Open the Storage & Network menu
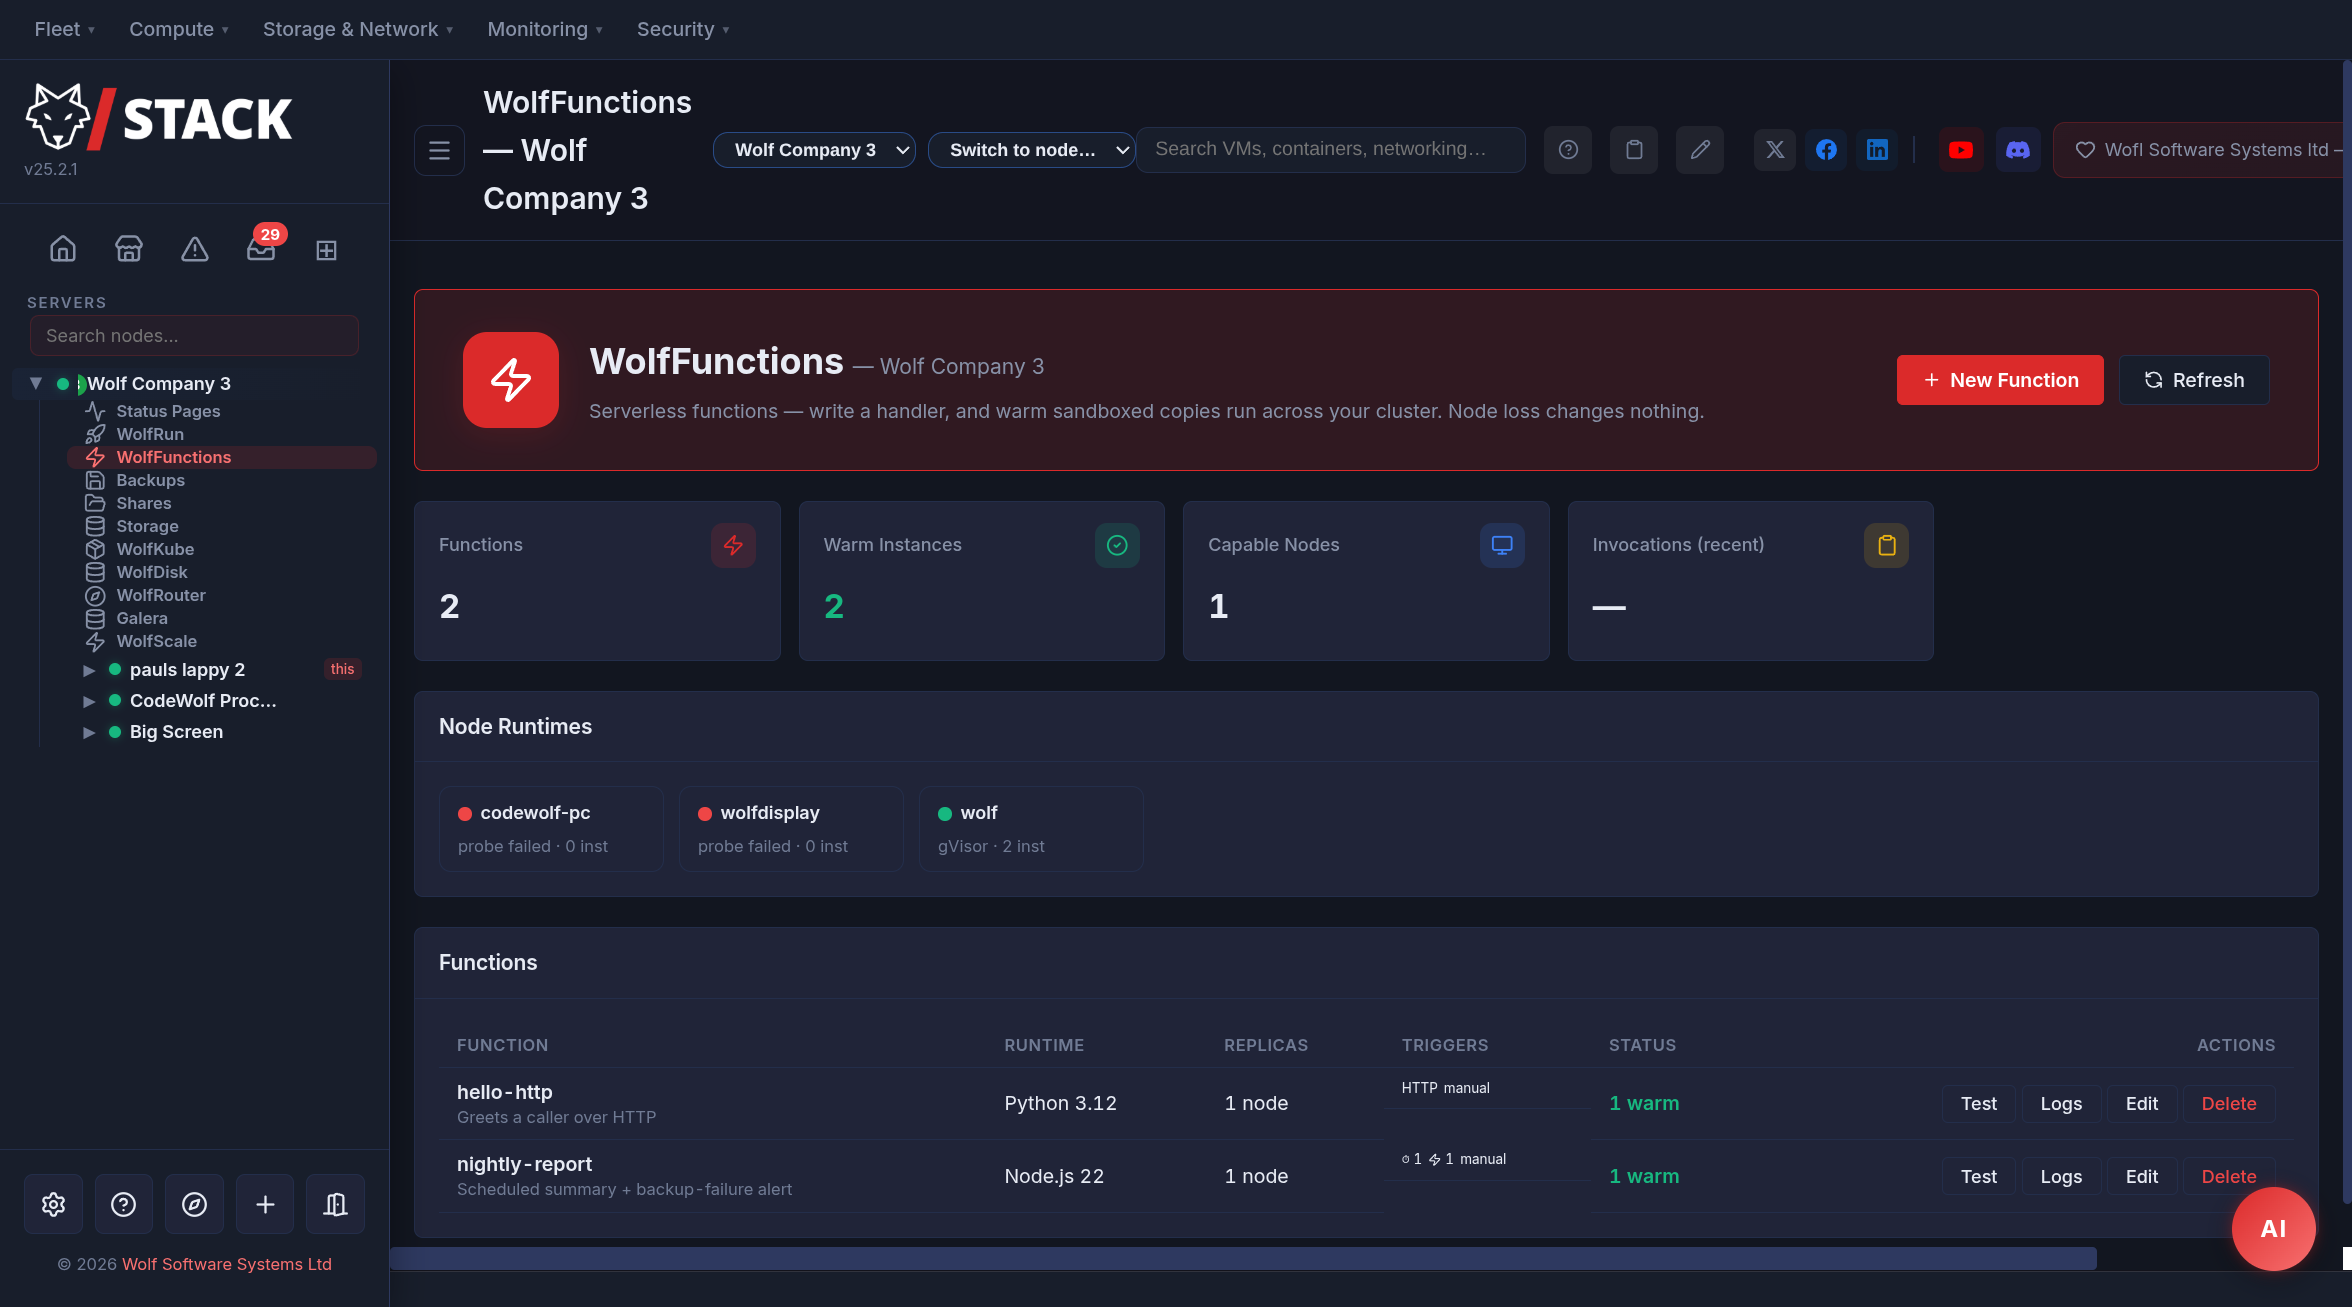Image resolution: width=2352 pixels, height=1307 pixels. [358, 29]
